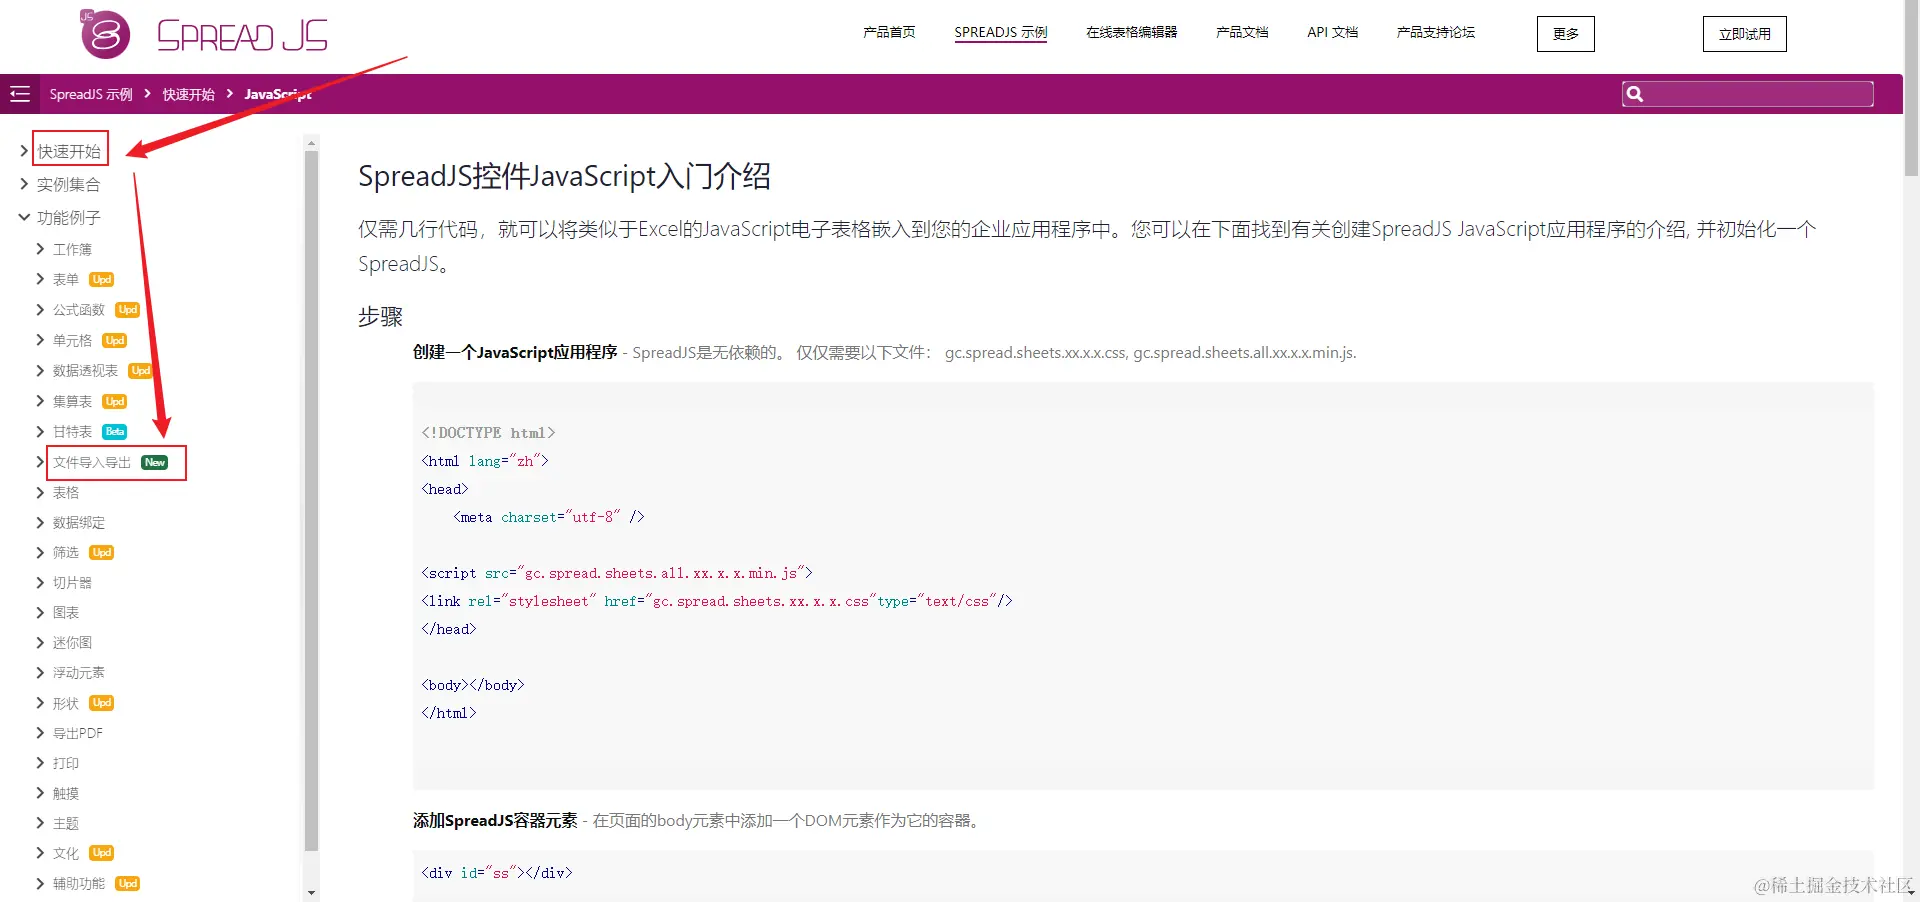
Task: Click the 立即试用 button
Action: (x=1745, y=34)
